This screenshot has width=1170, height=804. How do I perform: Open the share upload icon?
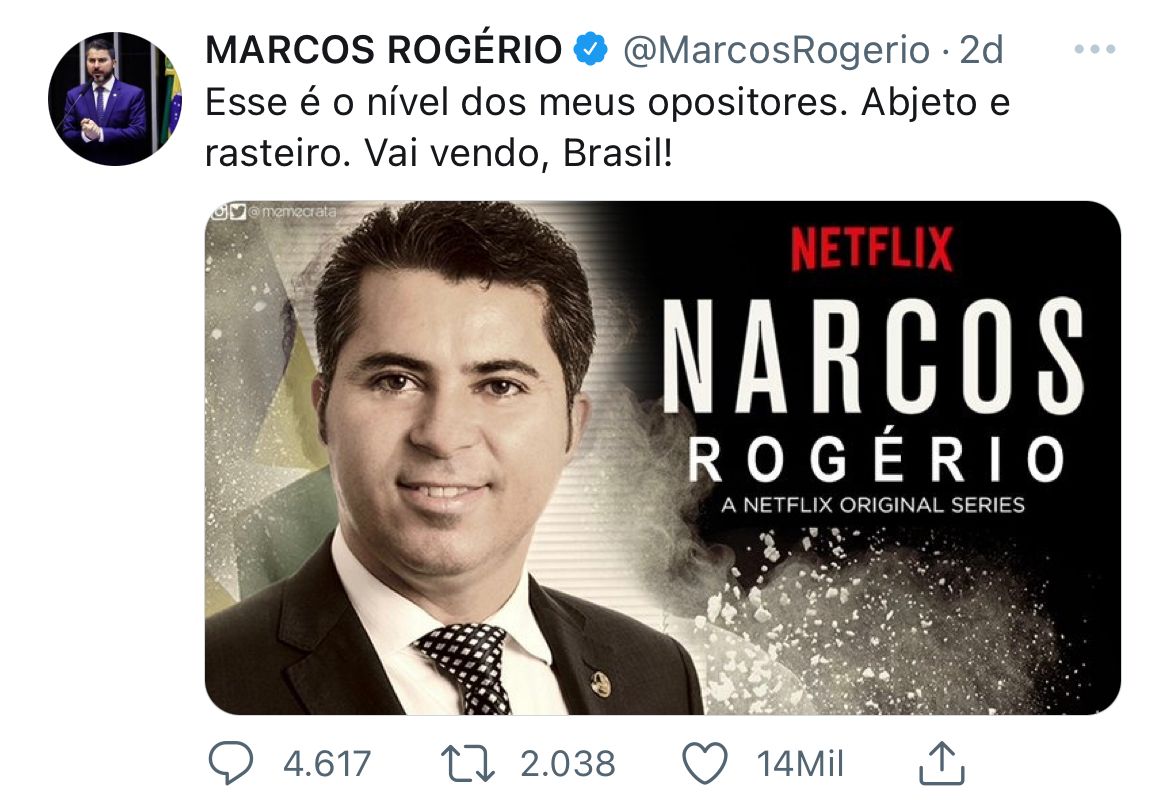click(x=942, y=762)
